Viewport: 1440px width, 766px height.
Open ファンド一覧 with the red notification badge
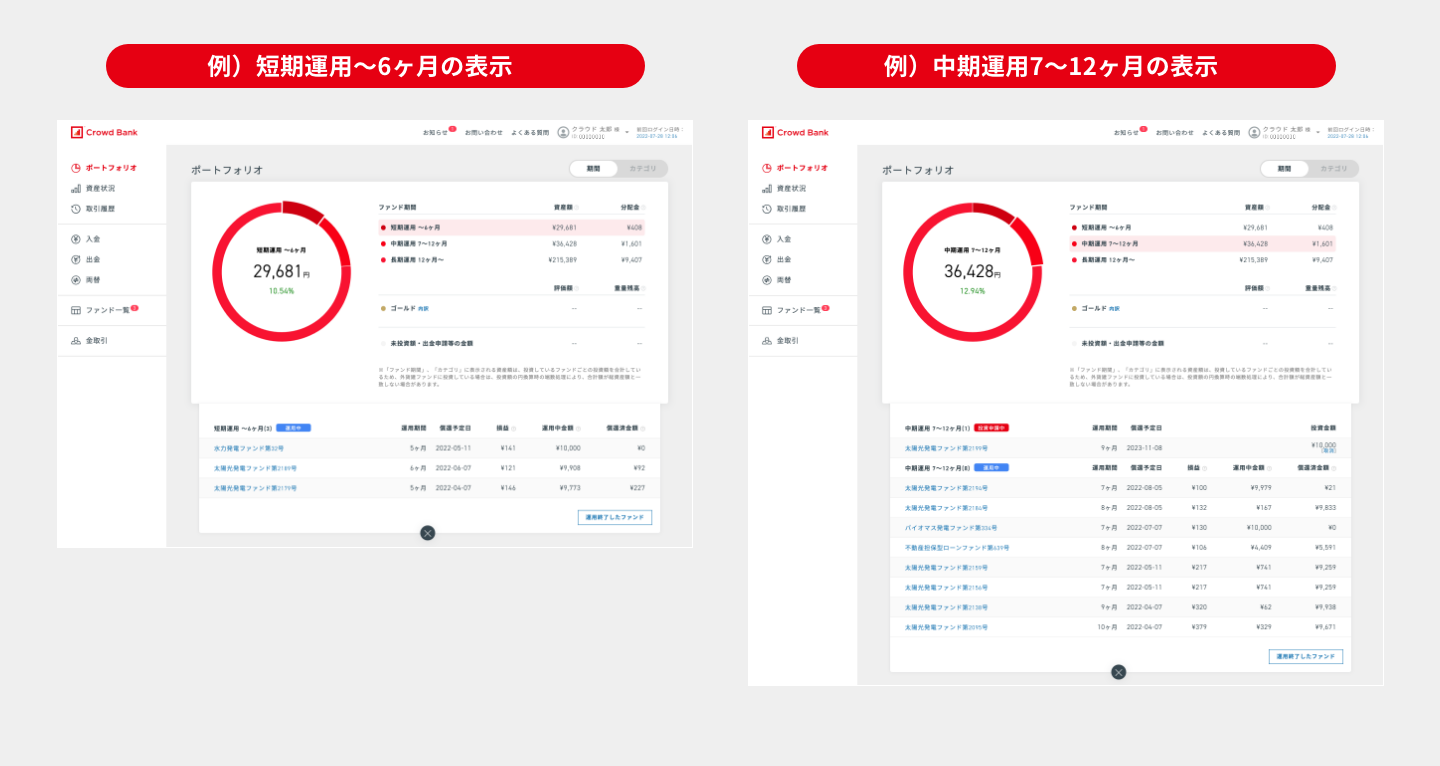[x=108, y=310]
